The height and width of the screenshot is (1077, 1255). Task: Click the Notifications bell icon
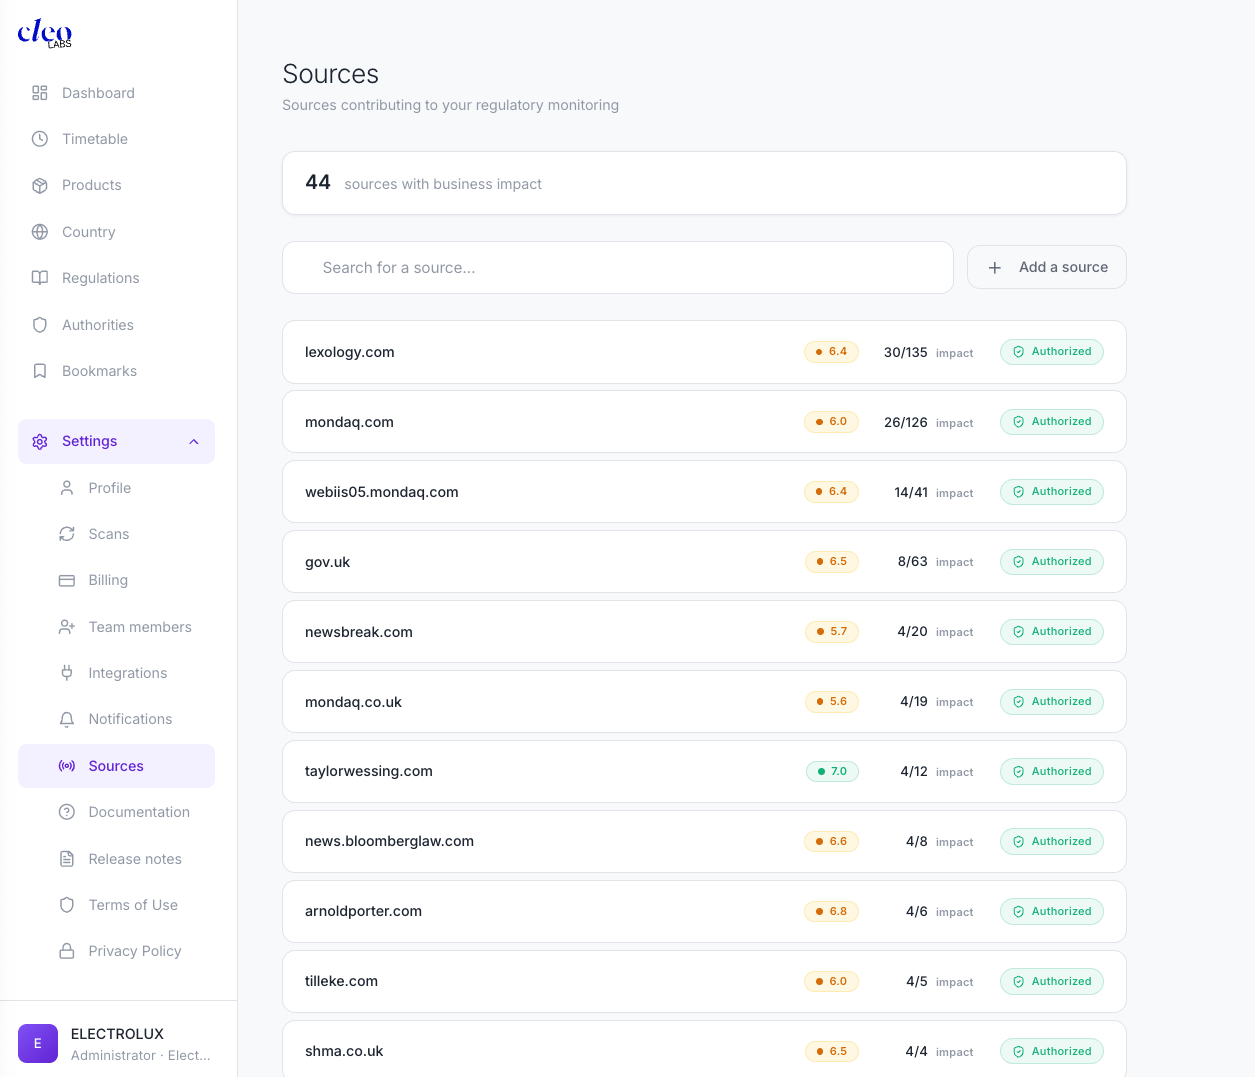point(67,719)
